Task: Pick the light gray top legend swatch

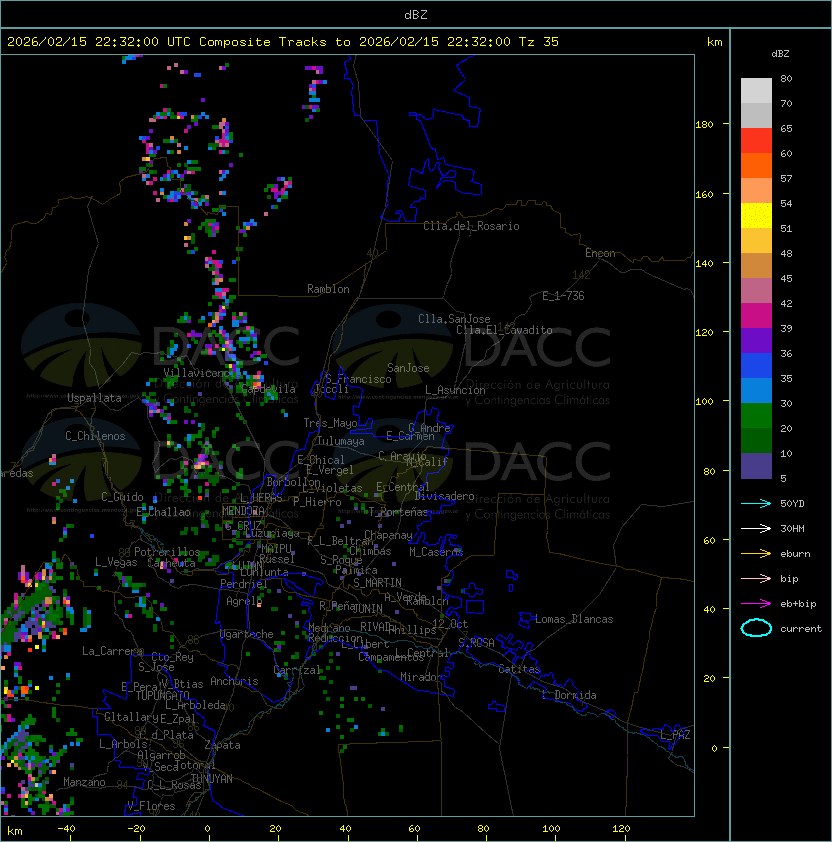Action: [756, 90]
